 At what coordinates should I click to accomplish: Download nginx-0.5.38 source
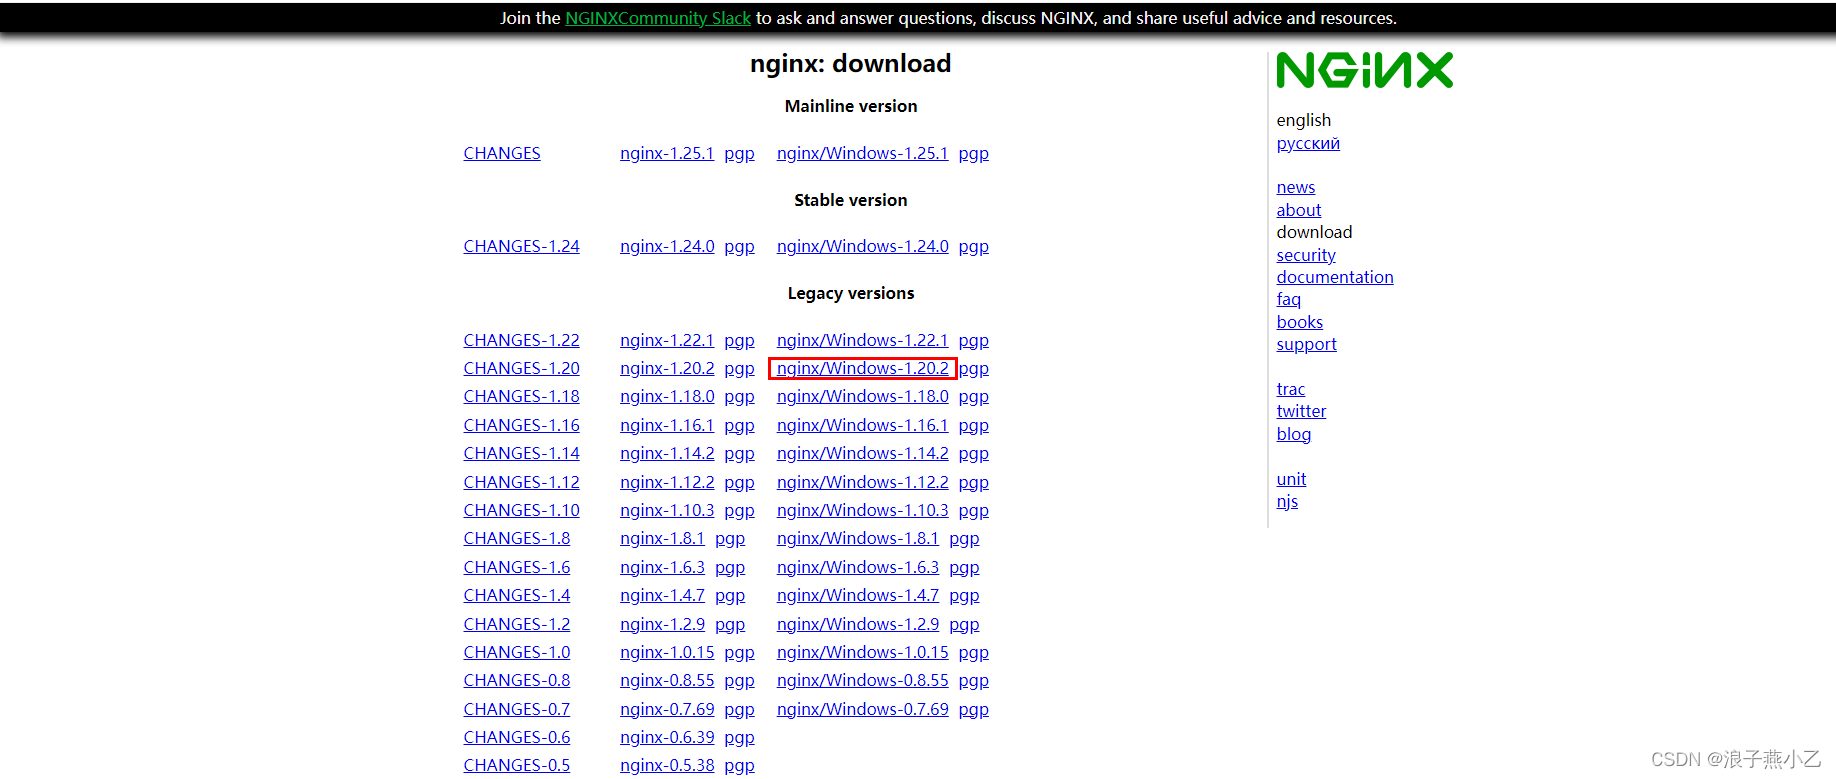[x=667, y=765]
